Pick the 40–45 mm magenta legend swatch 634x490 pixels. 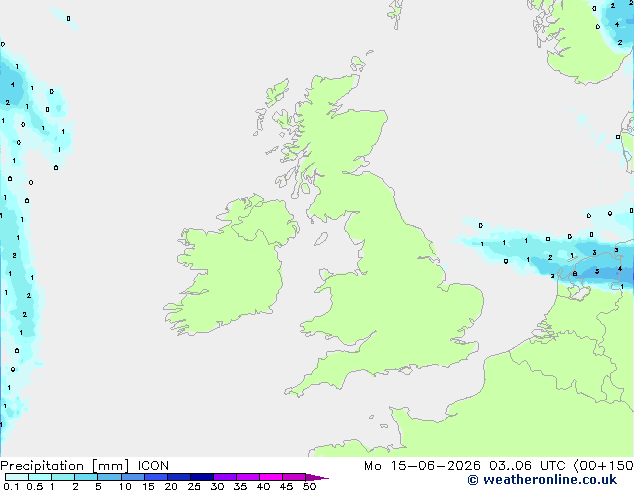pos(271,477)
